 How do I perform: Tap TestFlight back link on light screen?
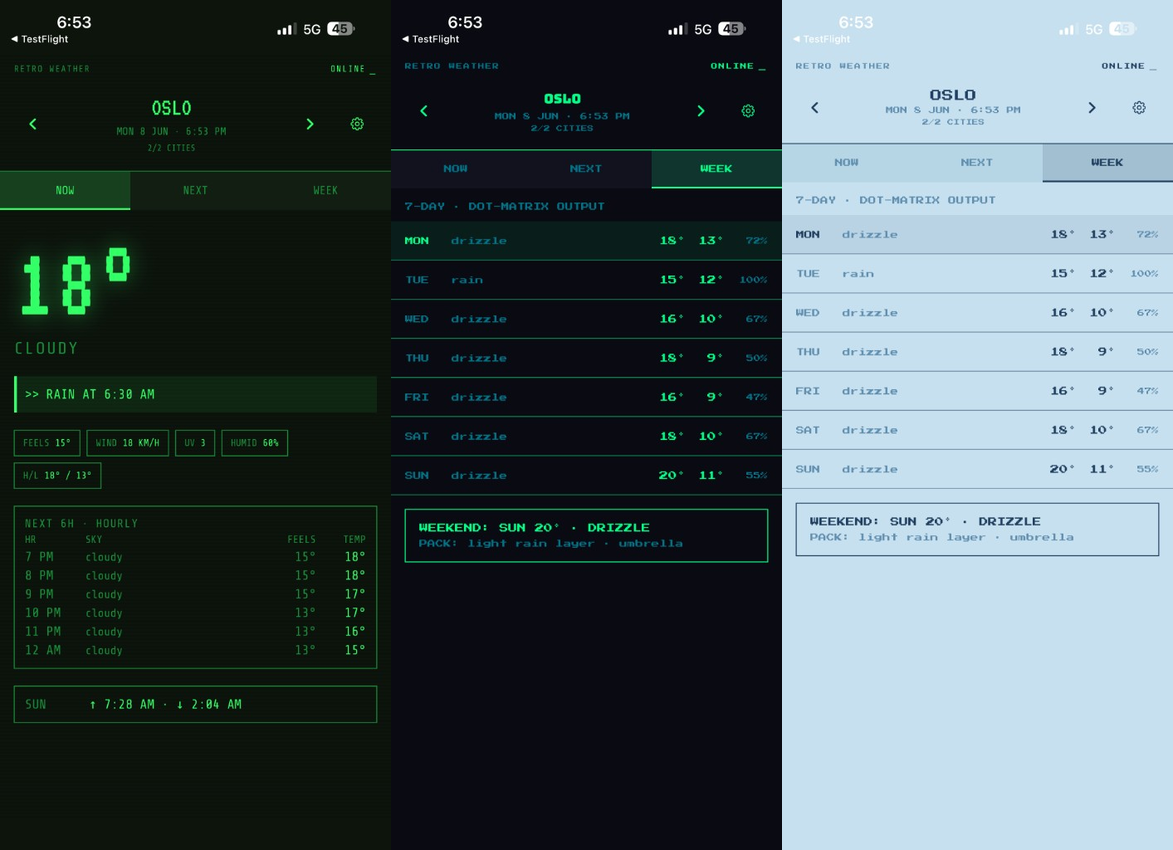(821, 39)
